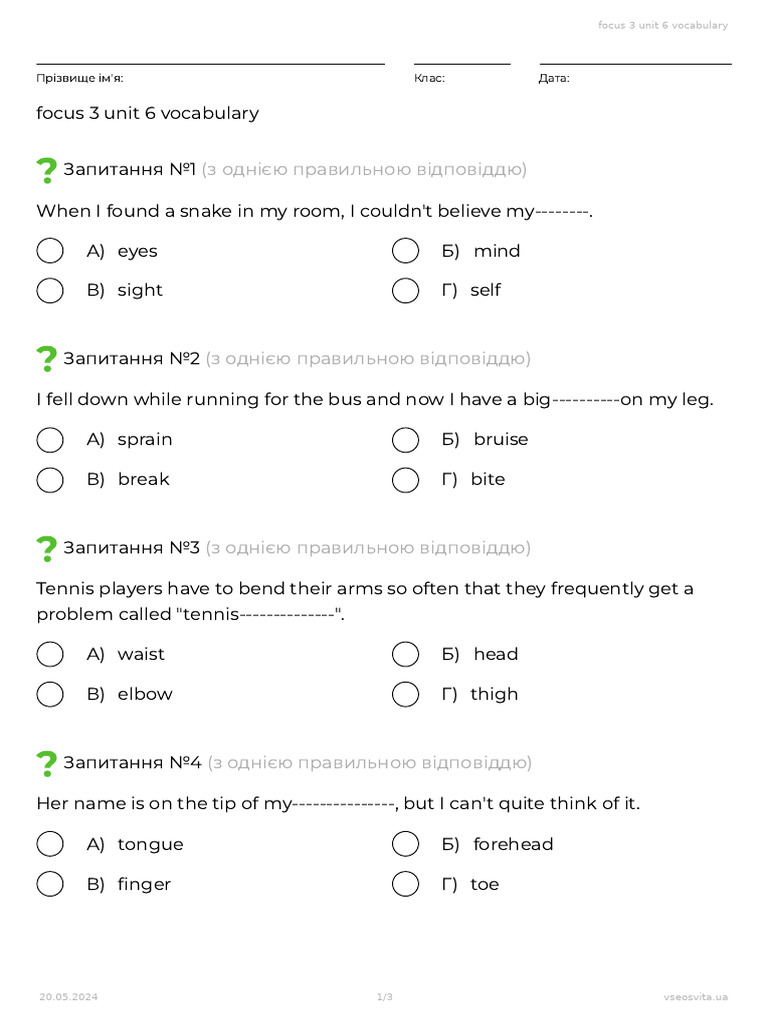Pick the 'forehead' radio button
The height and width of the screenshot is (1024, 768).
406,844
